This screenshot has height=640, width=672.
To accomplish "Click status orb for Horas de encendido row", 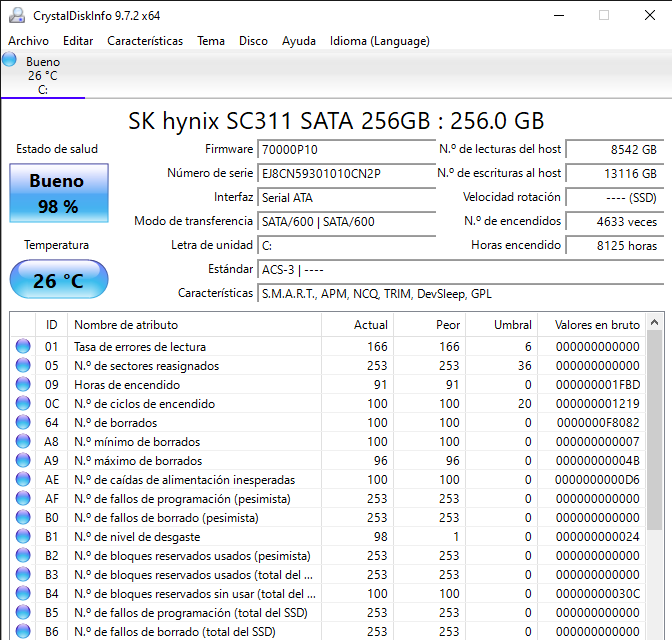I will point(23,385).
